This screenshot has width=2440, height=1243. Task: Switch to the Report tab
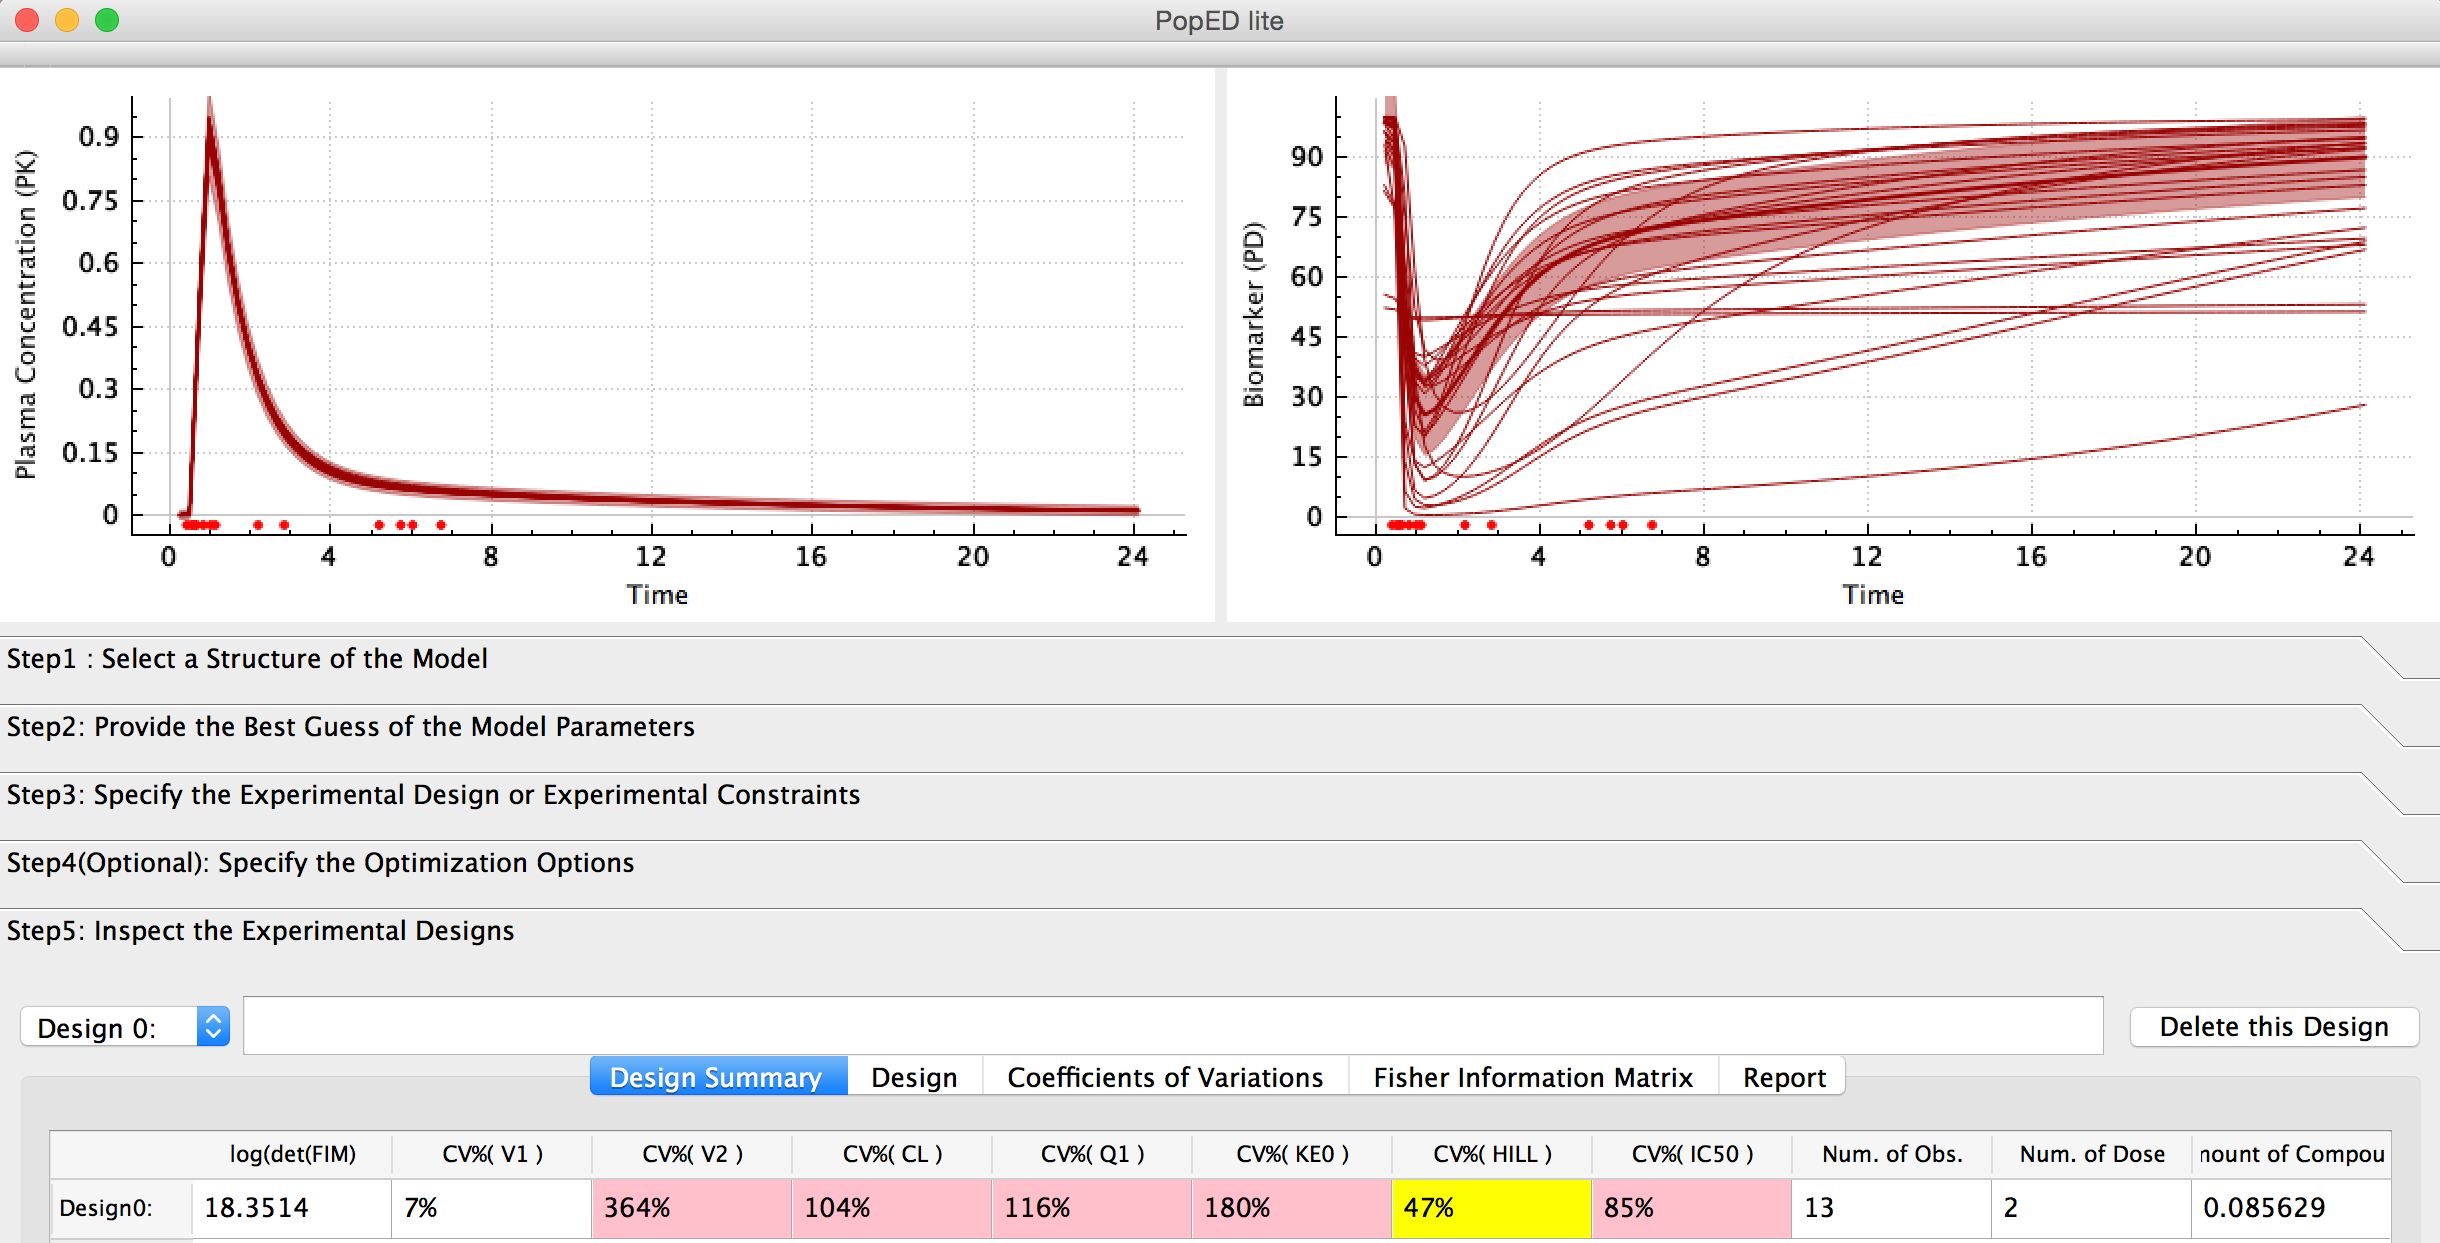pyautogui.click(x=1783, y=1077)
